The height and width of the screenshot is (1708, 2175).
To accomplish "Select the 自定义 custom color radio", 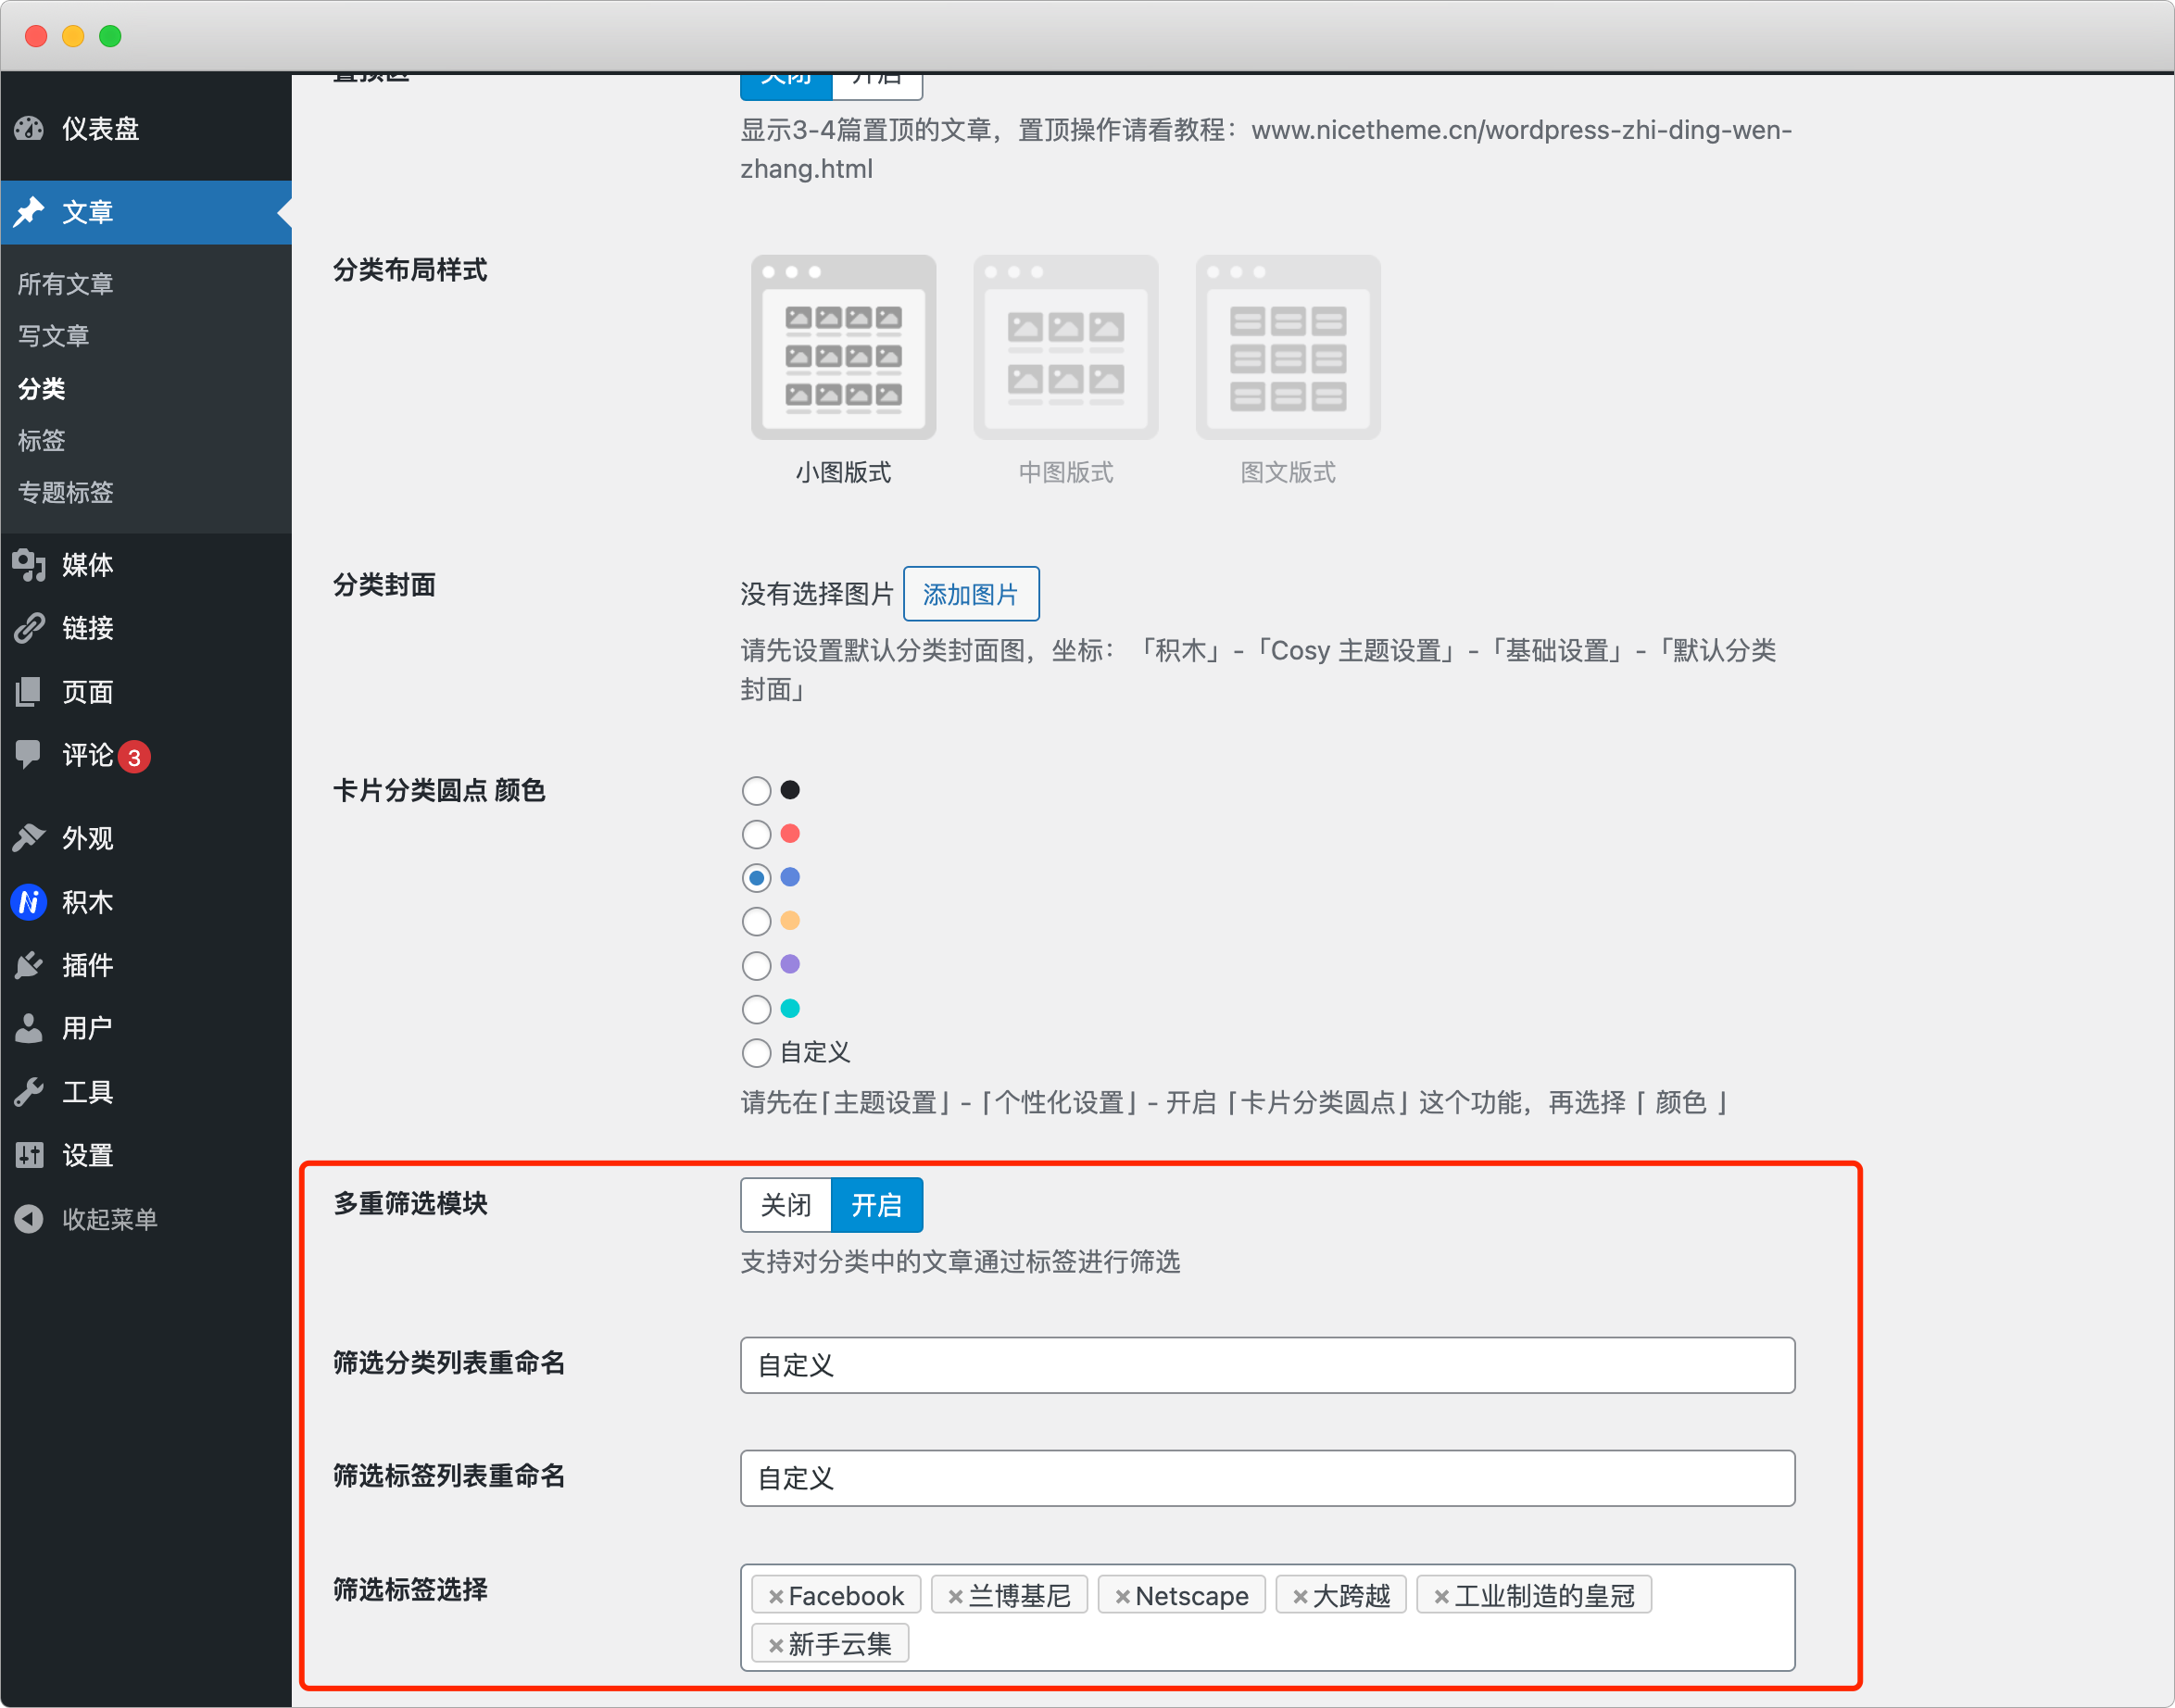I will [x=756, y=1053].
